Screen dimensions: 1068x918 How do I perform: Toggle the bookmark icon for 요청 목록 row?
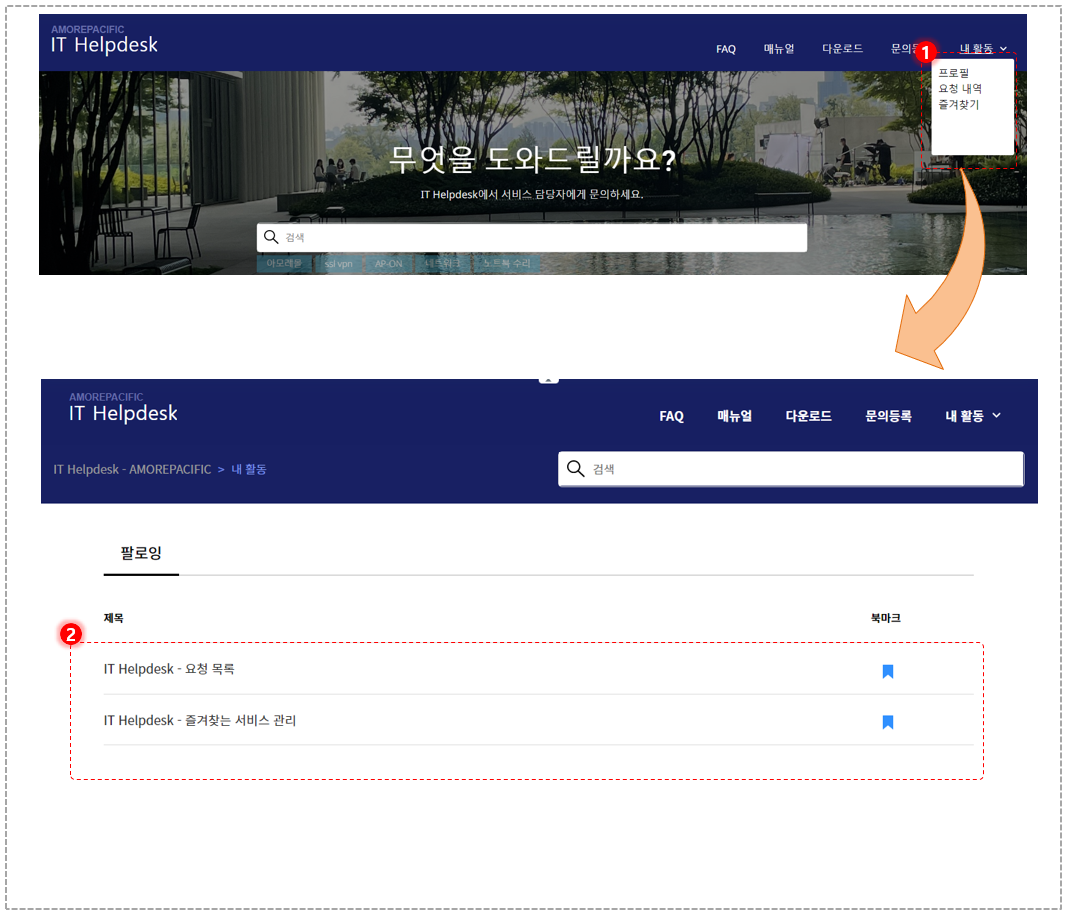click(888, 671)
